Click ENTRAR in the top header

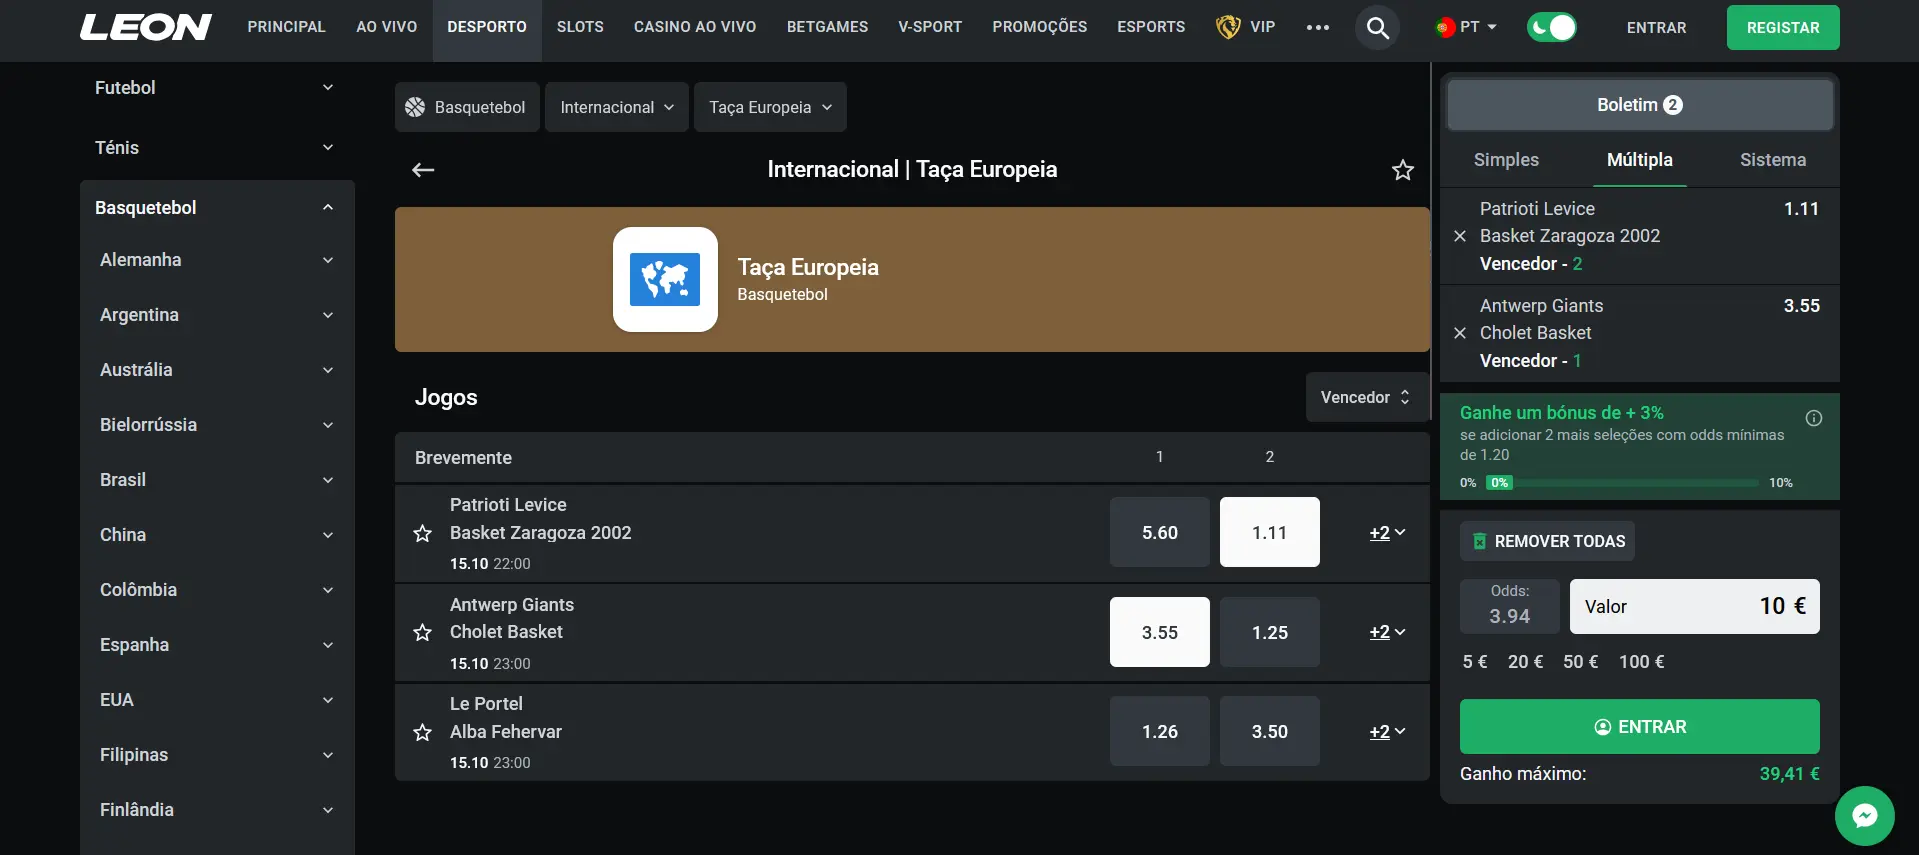tap(1656, 28)
